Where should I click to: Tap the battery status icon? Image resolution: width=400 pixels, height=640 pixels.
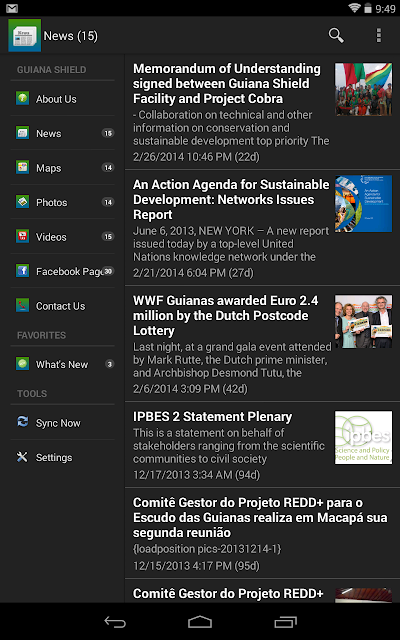click(x=368, y=8)
